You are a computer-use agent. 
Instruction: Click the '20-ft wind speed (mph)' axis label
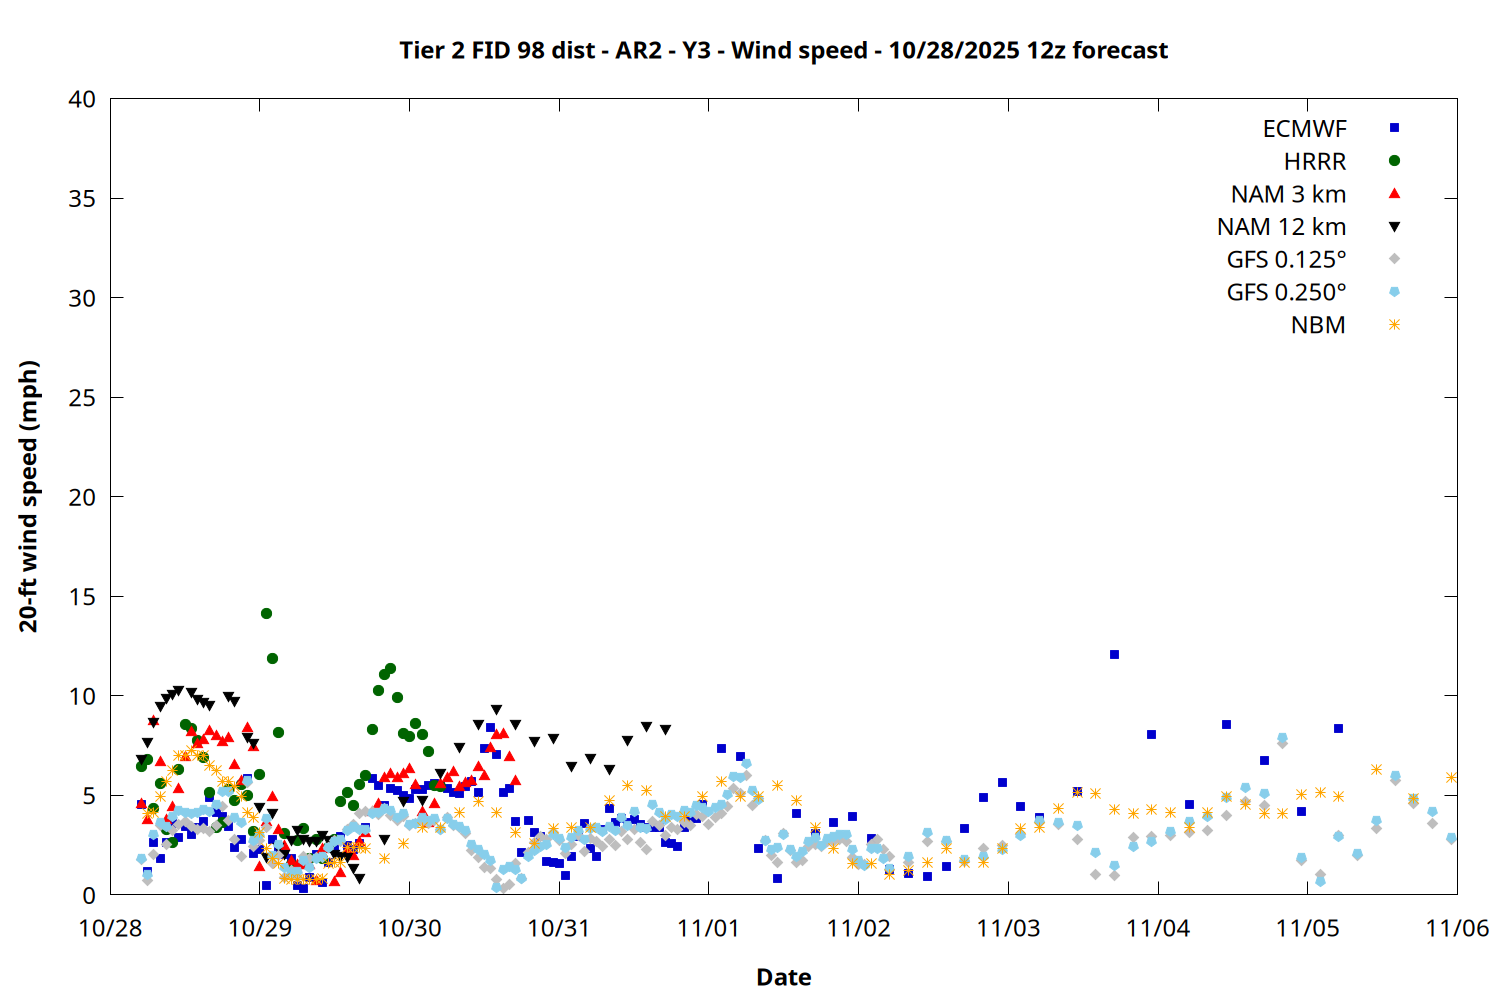point(28,496)
